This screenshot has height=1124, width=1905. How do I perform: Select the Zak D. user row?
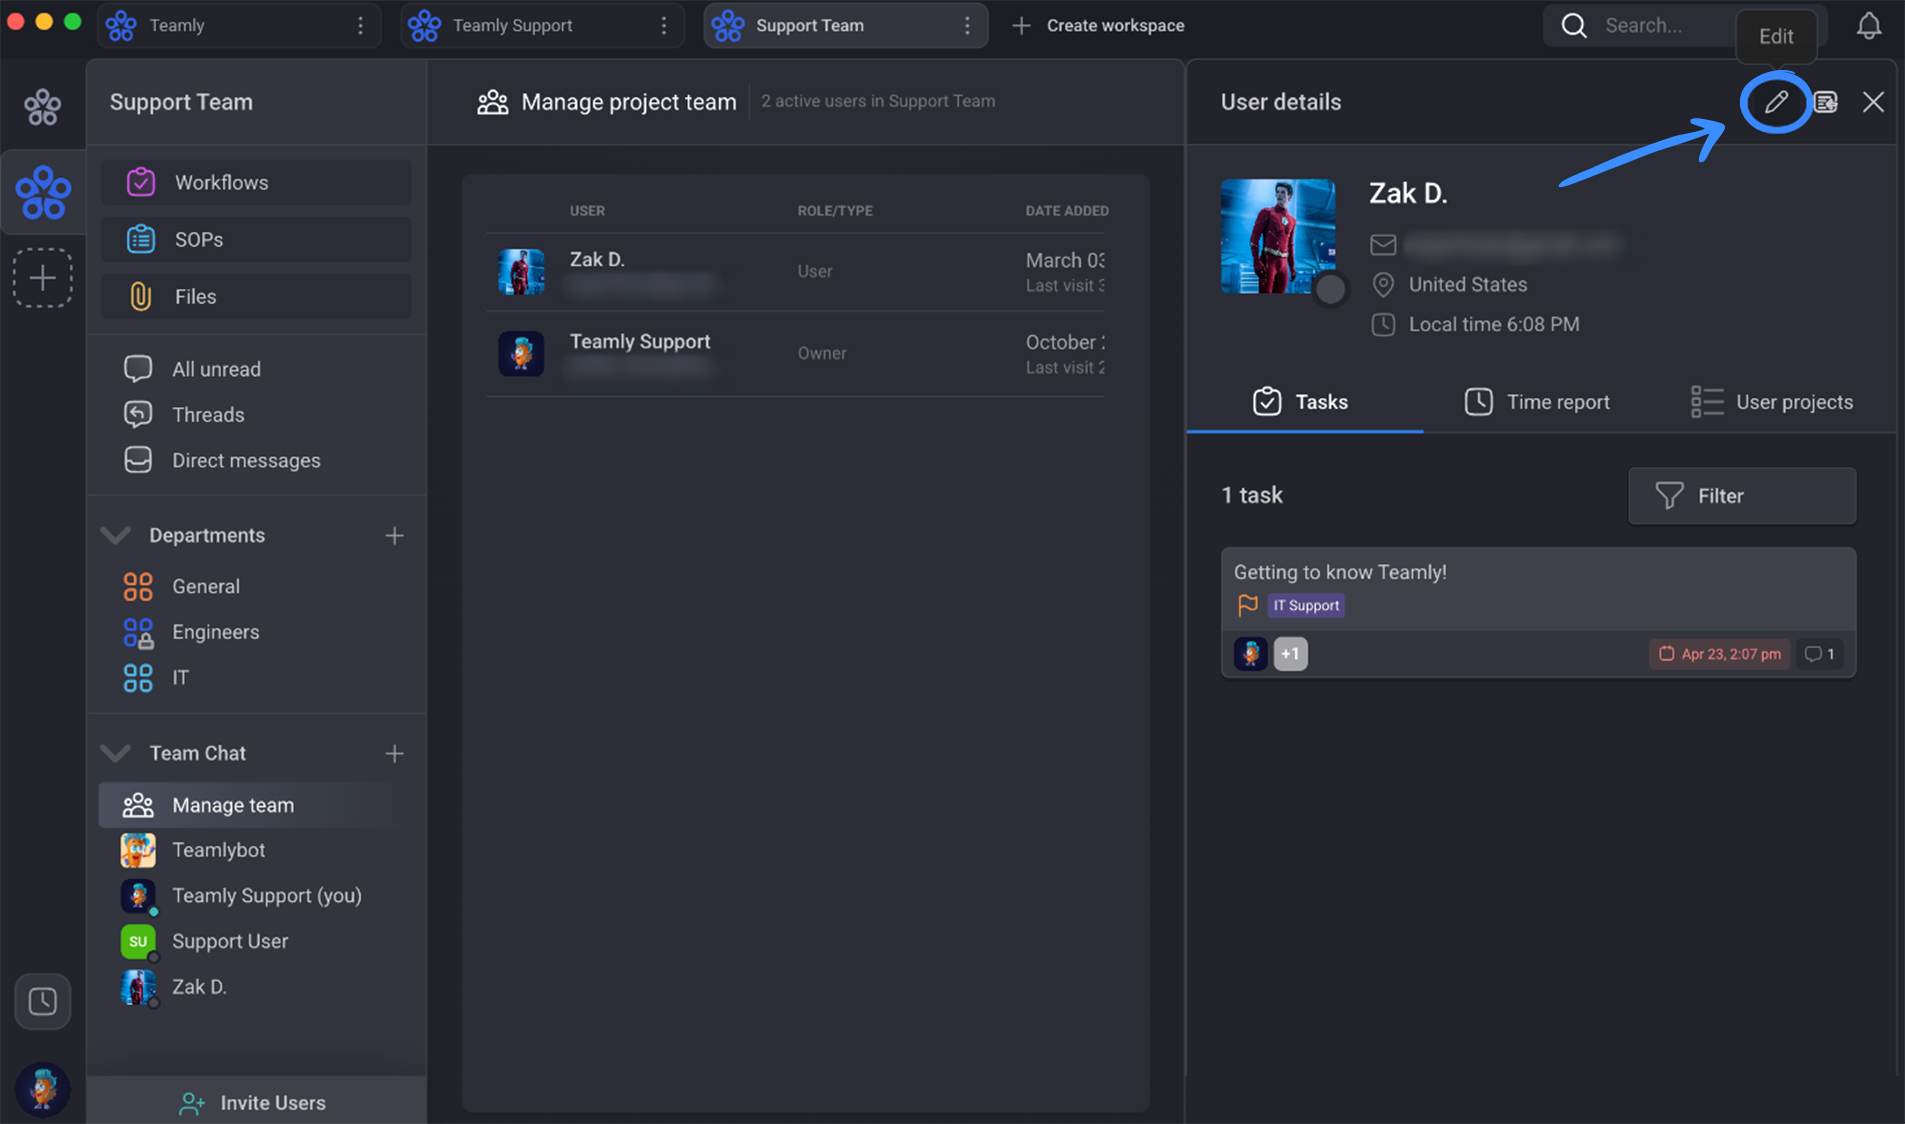coord(796,272)
